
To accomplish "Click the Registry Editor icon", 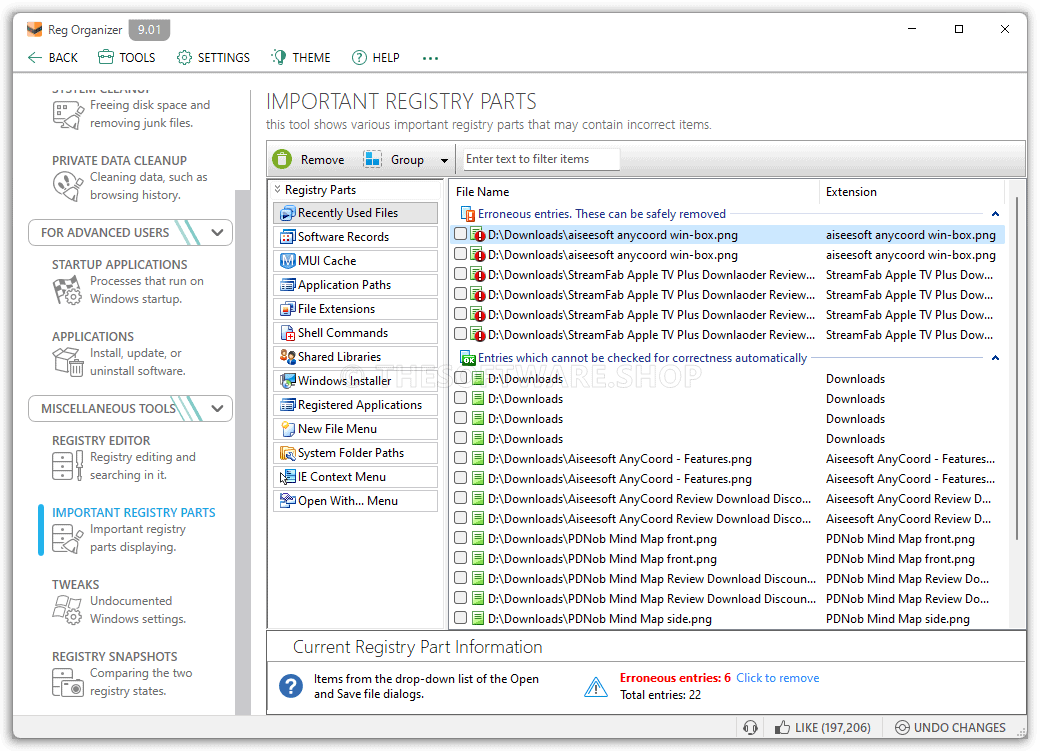I will point(68,465).
